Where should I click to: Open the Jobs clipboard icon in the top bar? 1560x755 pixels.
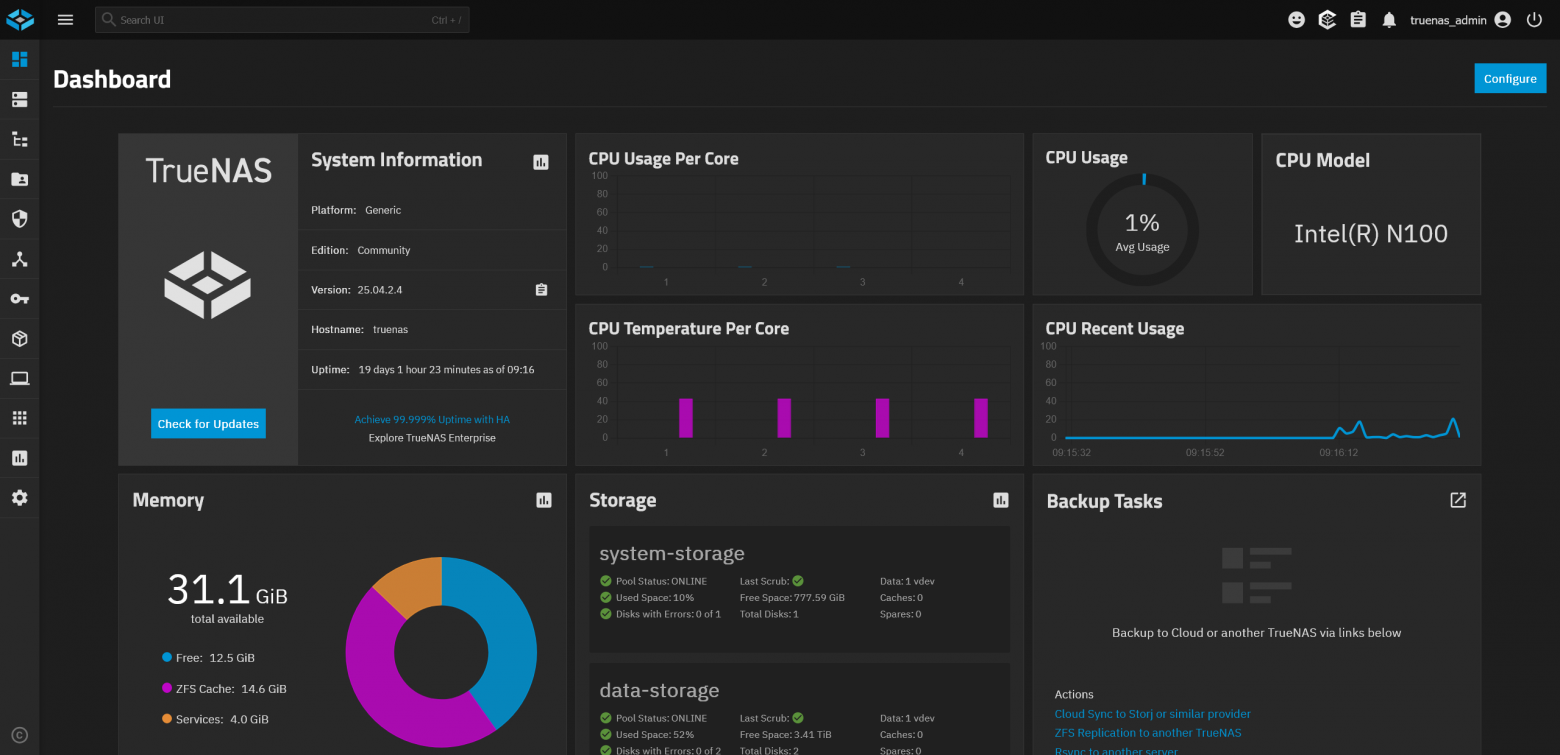click(x=1358, y=19)
